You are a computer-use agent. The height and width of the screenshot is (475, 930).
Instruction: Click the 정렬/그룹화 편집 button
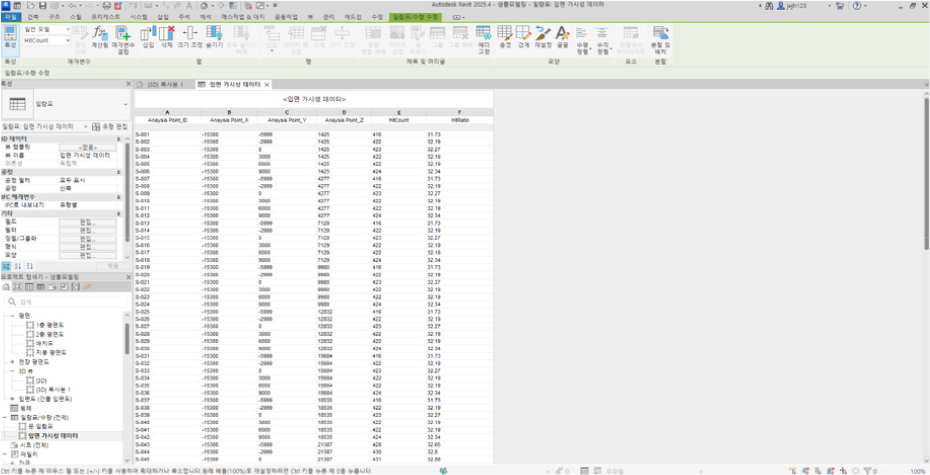[x=88, y=239]
